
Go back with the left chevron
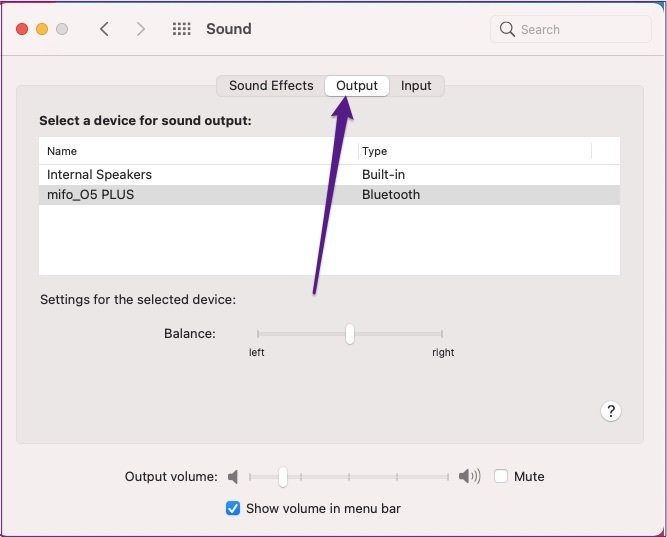(x=105, y=29)
